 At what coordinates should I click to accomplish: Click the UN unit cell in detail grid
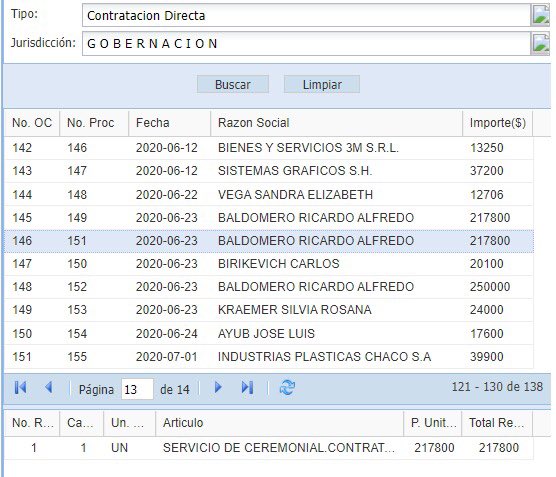point(119,448)
